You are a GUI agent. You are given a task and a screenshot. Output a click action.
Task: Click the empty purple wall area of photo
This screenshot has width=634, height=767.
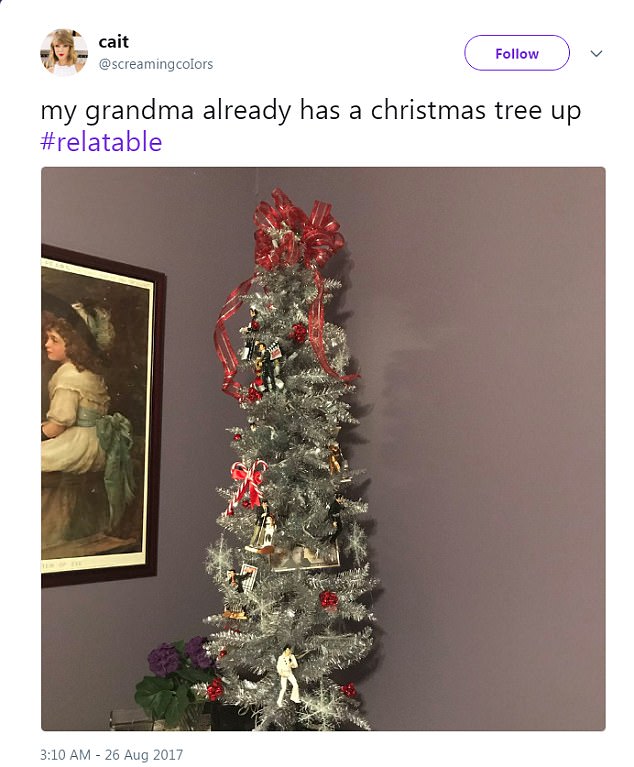489,440
